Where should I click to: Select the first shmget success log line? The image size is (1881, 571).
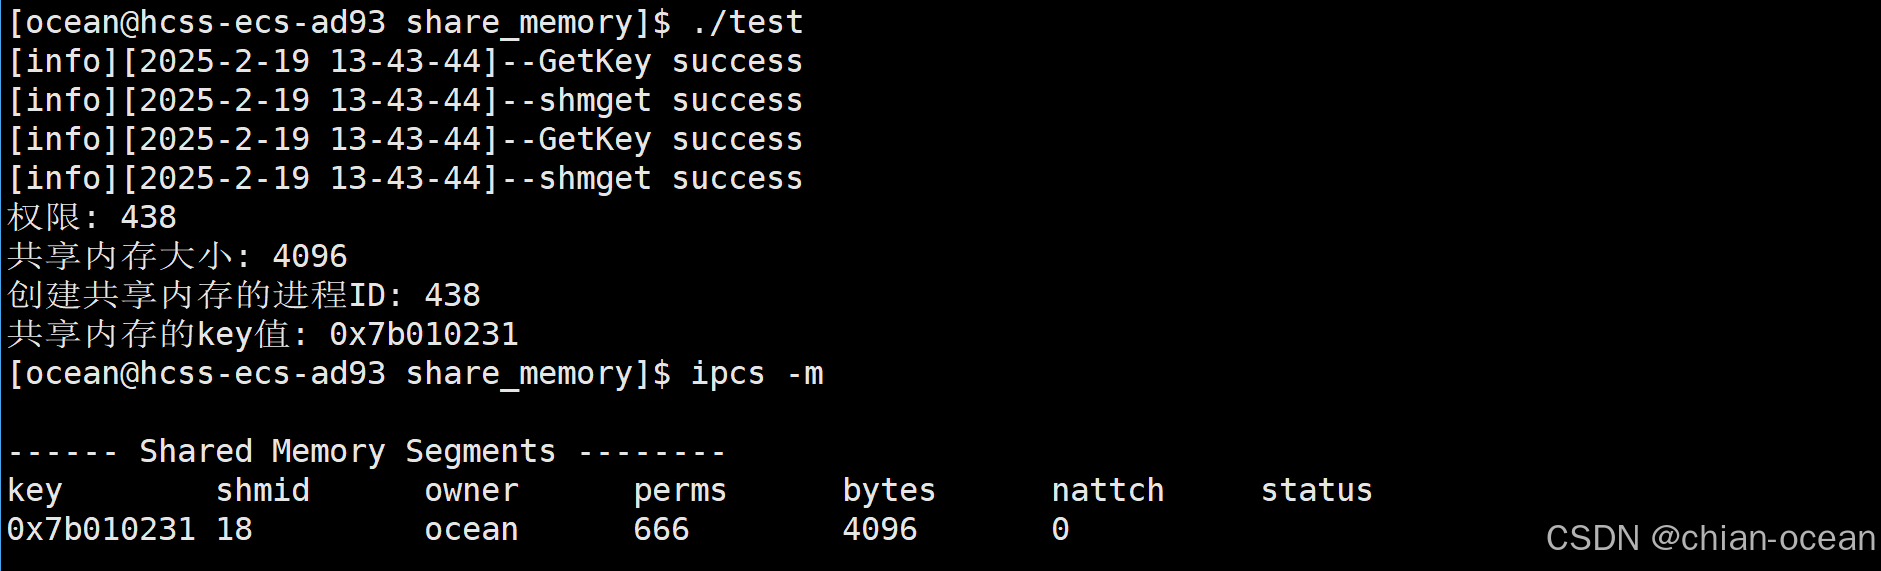tap(405, 101)
